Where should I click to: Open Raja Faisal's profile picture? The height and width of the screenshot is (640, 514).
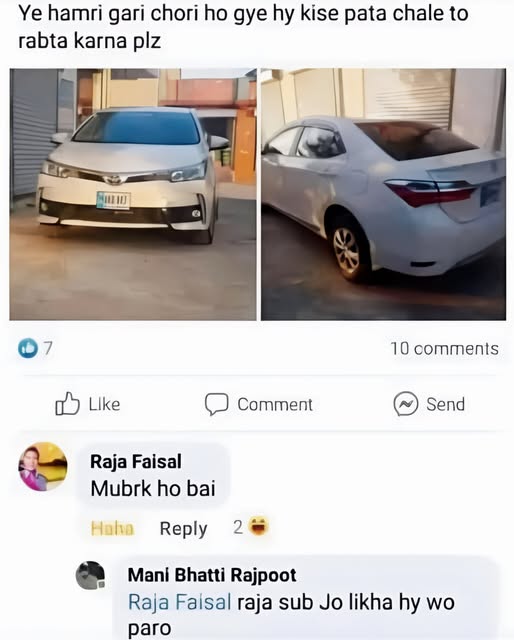coord(43,467)
